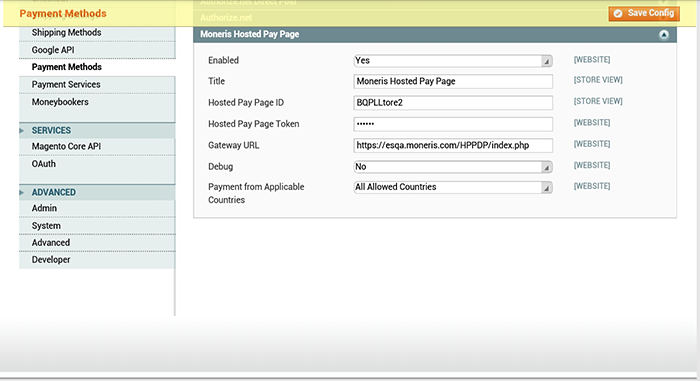Click the SERVICES section header
Viewport: 700px width, 381px height.
(x=97, y=130)
